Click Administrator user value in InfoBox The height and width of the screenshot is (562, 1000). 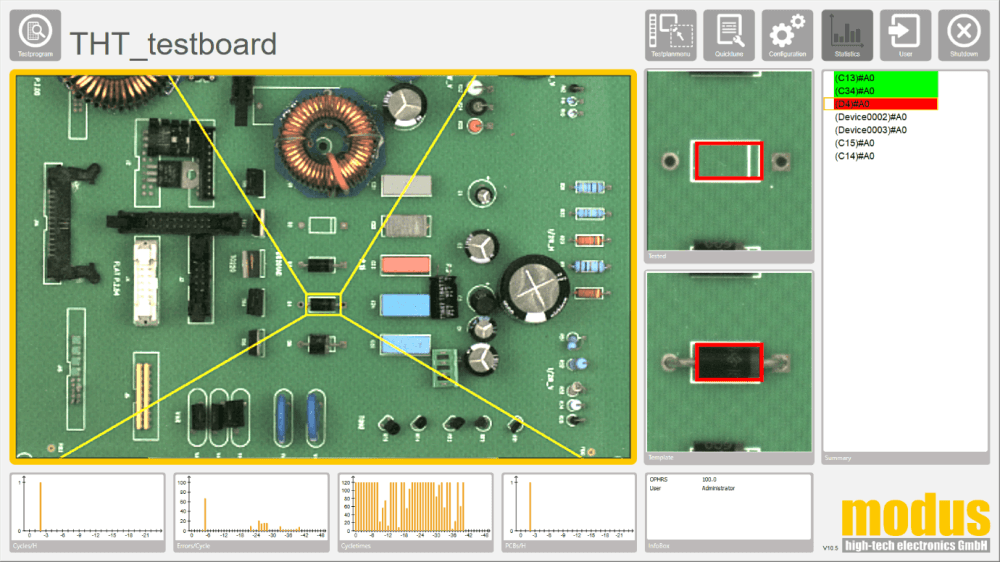tap(718, 488)
